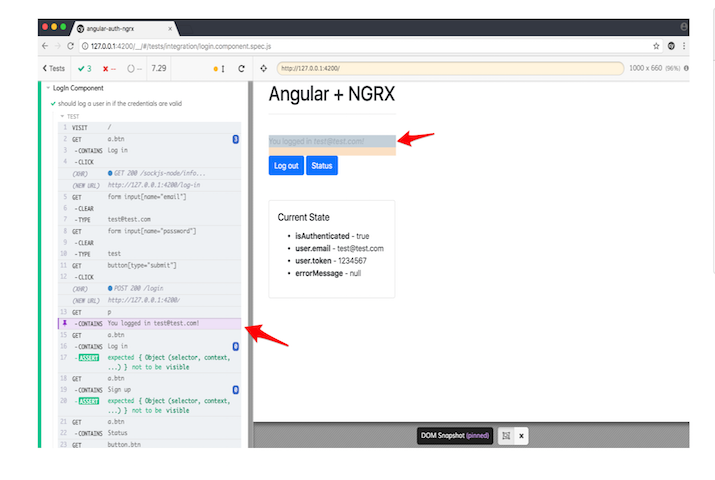This screenshot has width=715, height=480.
Task: Click the blue Log out button
Action: coord(286,166)
